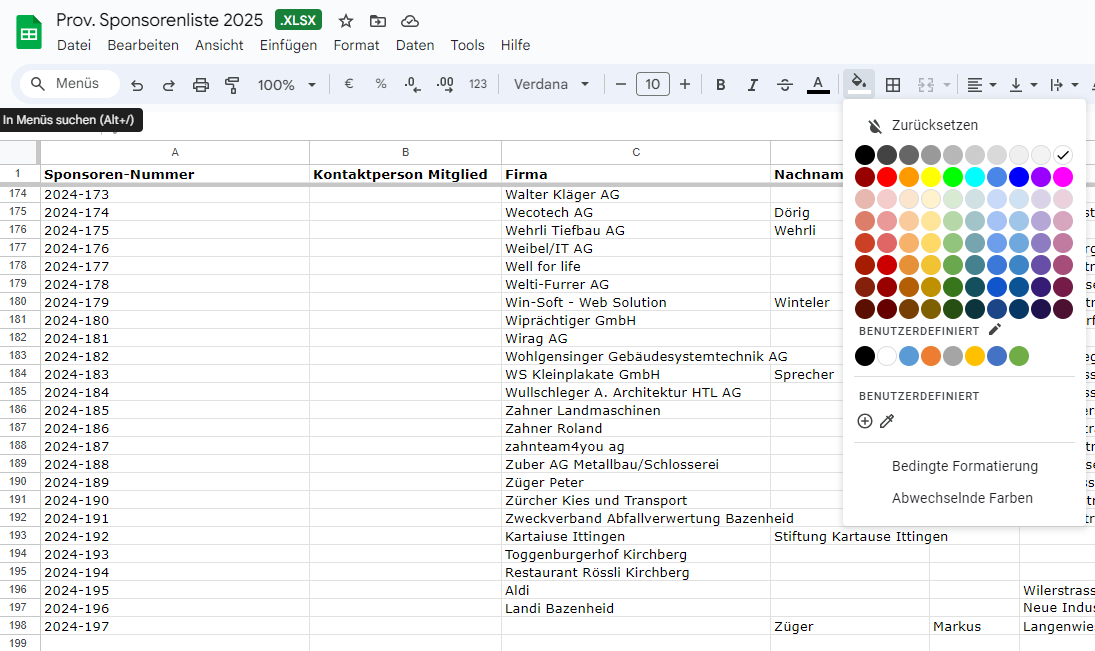This screenshot has height=651, width=1095.
Task: Open the Format menu
Action: pyautogui.click(x=356, y=45)
